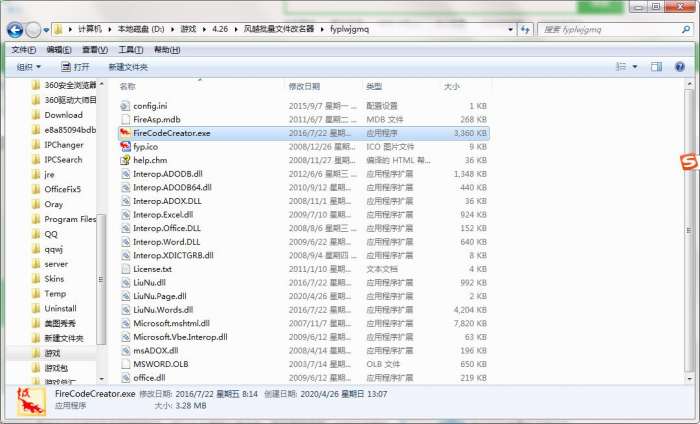Open the 编辑(E) menu
Viewport: 700px width, 424px height.
pos(59,50)
